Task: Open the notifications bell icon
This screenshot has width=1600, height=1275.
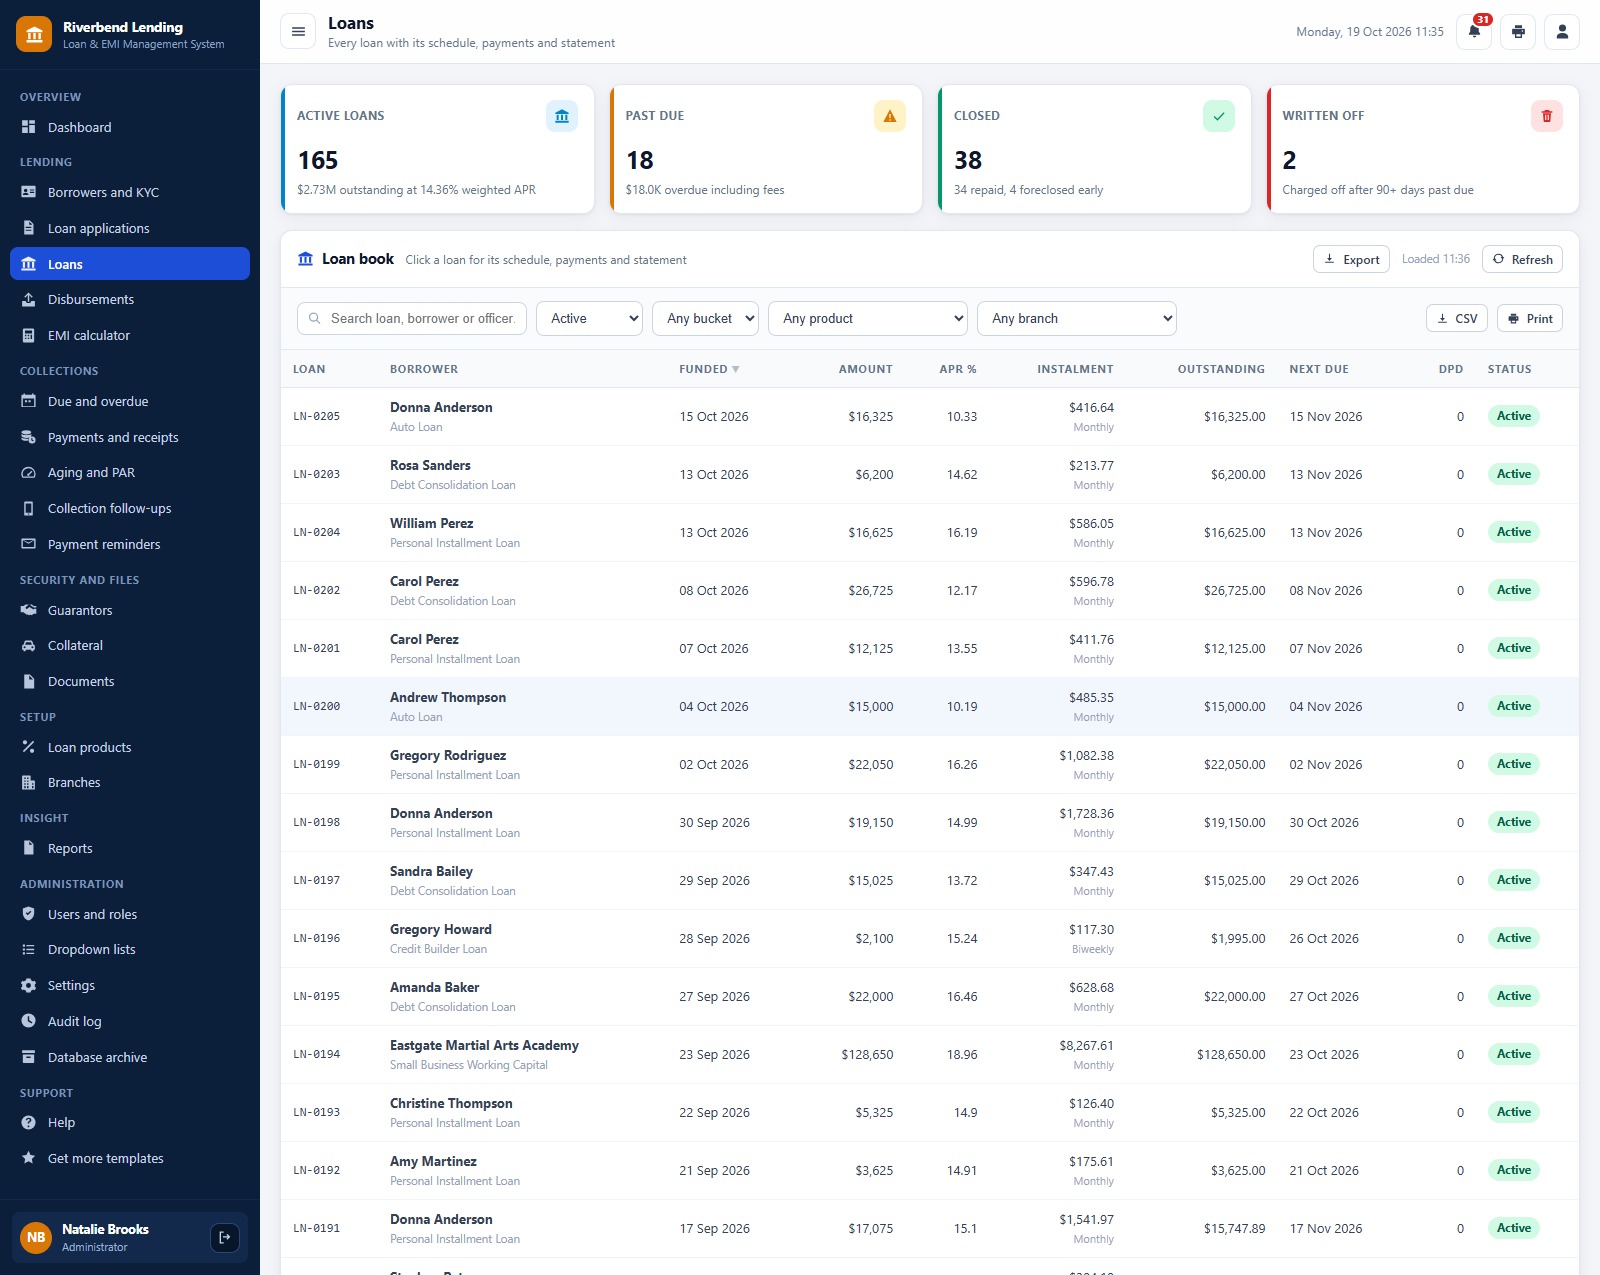Action: [1474, 32]
